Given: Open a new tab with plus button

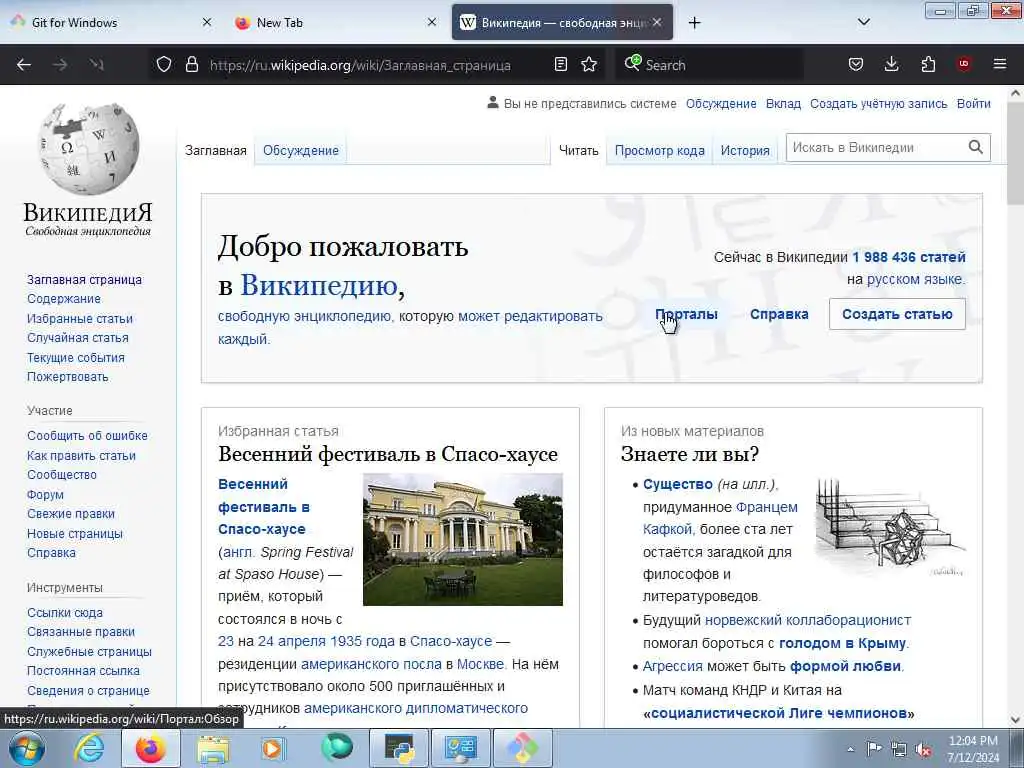Looking at the screenshot, I should pyautogui.click(x=694, y=23).
